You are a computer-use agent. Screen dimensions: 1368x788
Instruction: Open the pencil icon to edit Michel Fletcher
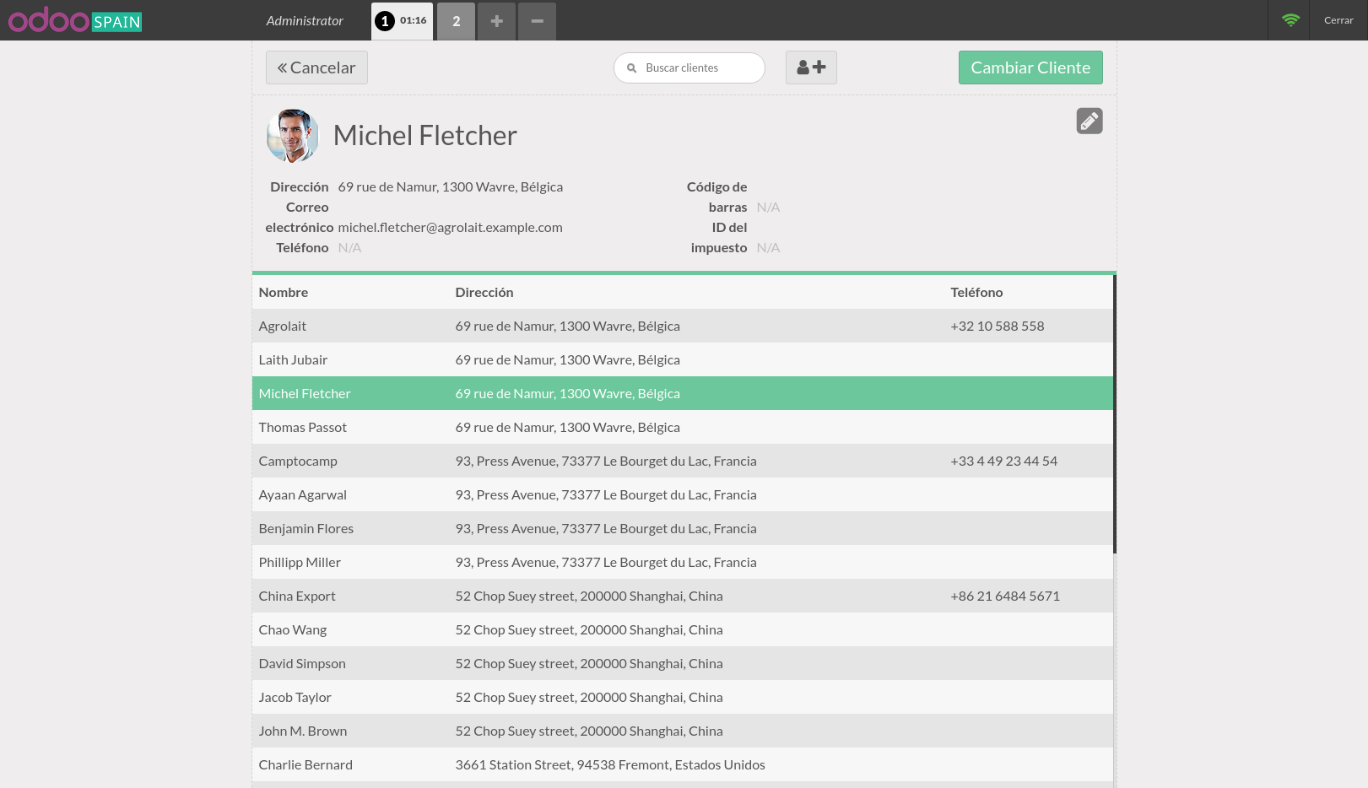(x=1089, y=120)
